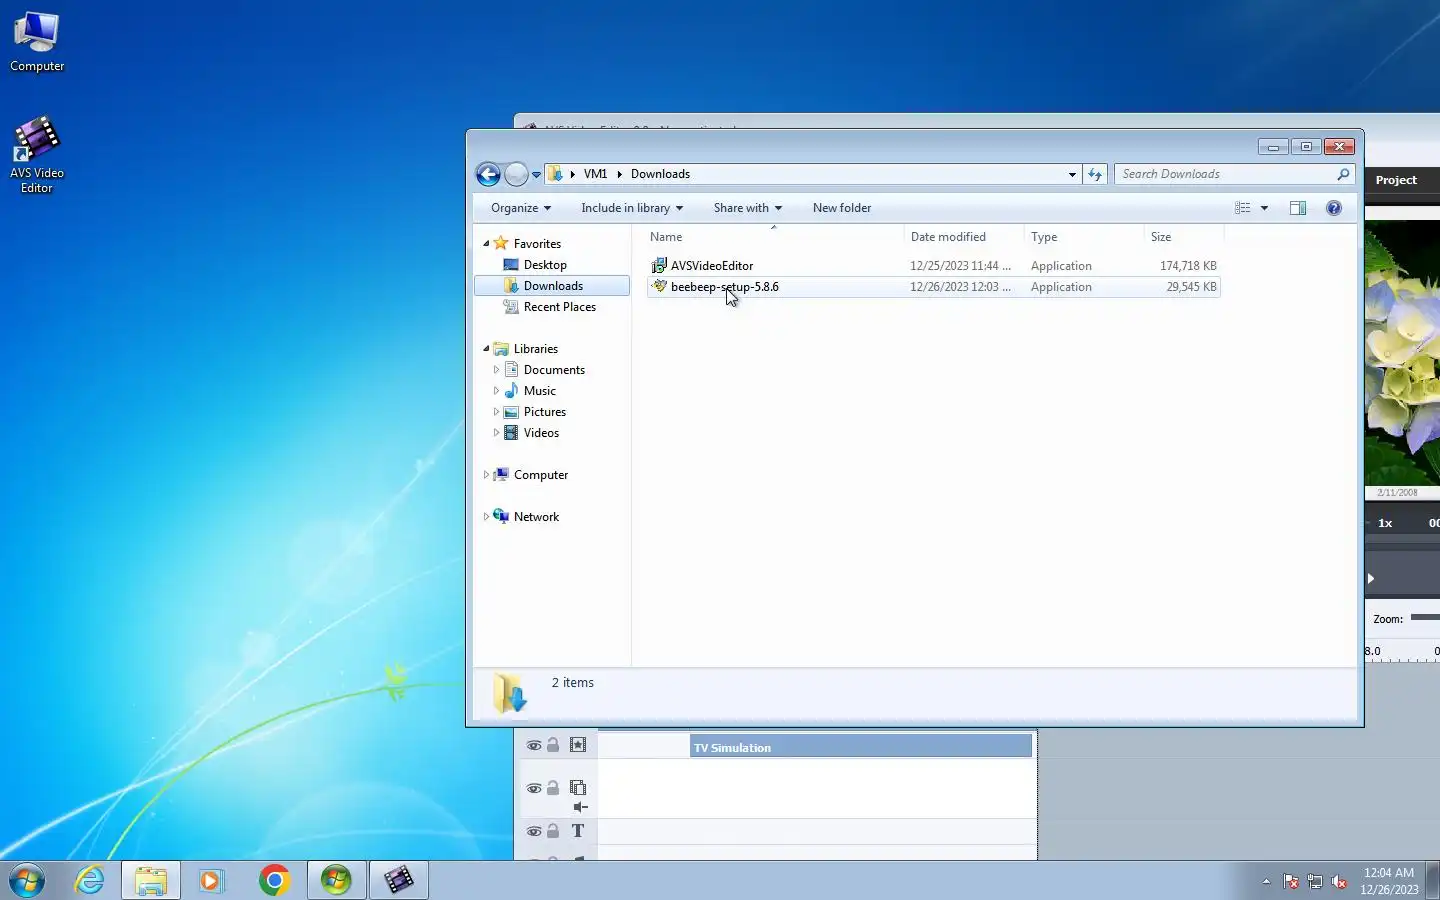Click play in AVS preview

(x=1371, y=579)
